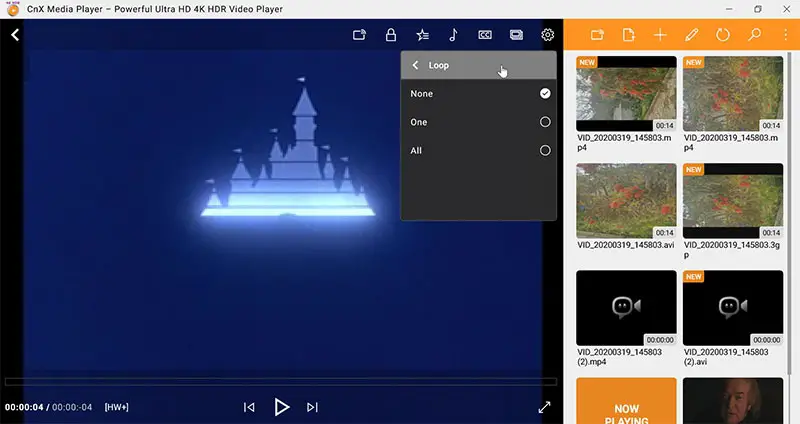Screen dimensions: 800x424
Task: Close the CnX Media Player window
Action: click(787, 9)
